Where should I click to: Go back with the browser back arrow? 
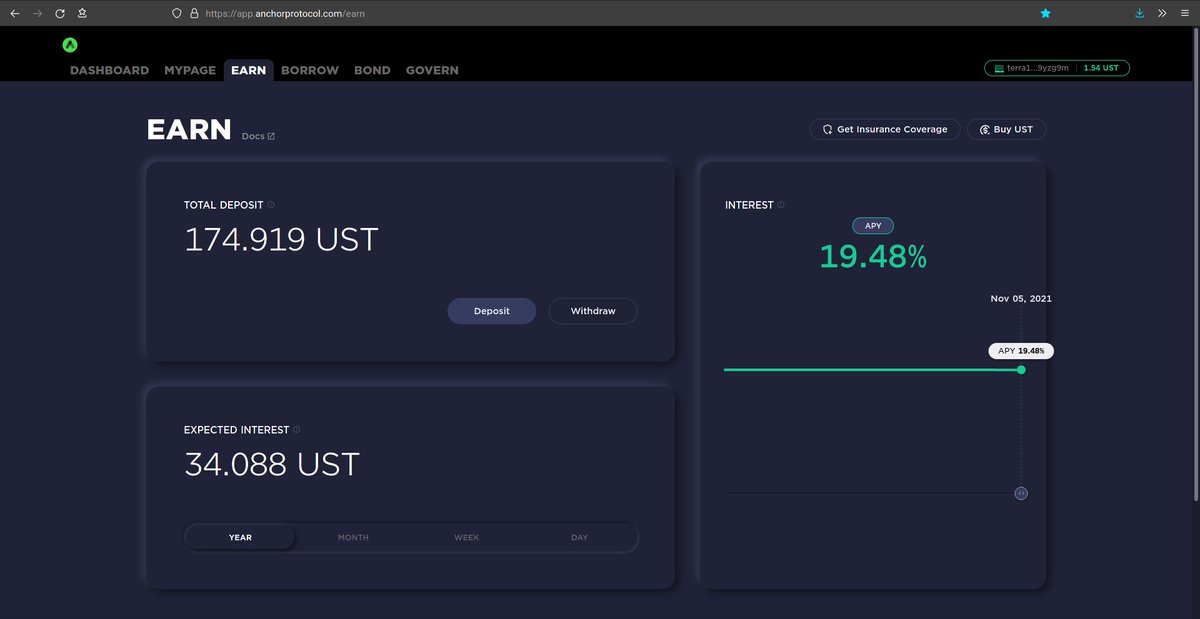coord(14,13)
